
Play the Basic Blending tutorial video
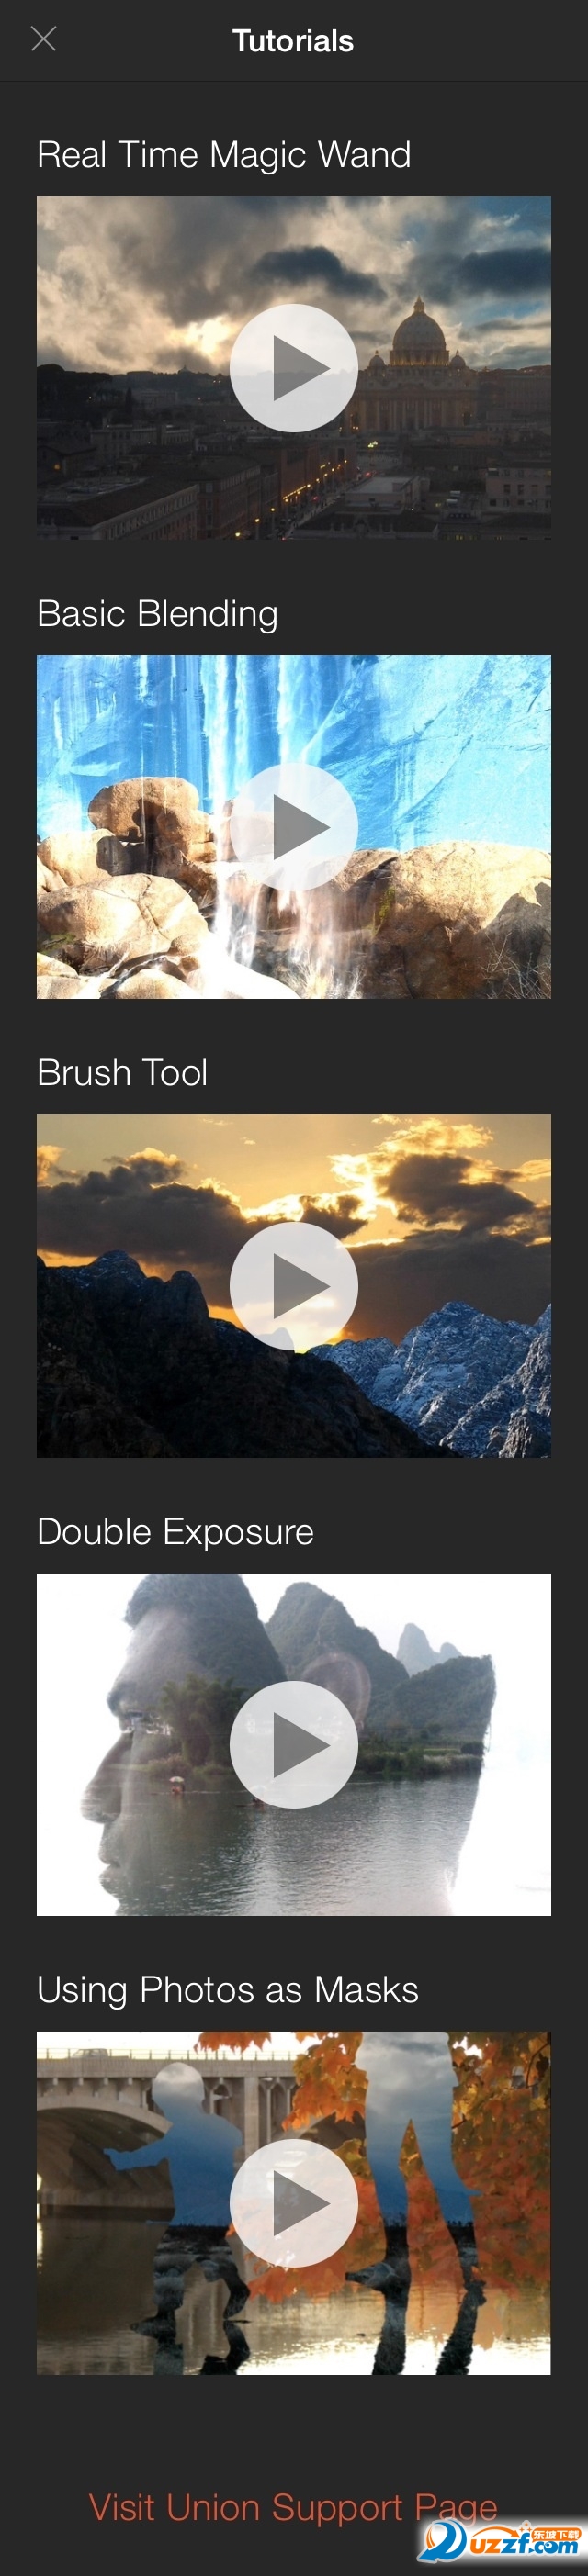[293, 827]
